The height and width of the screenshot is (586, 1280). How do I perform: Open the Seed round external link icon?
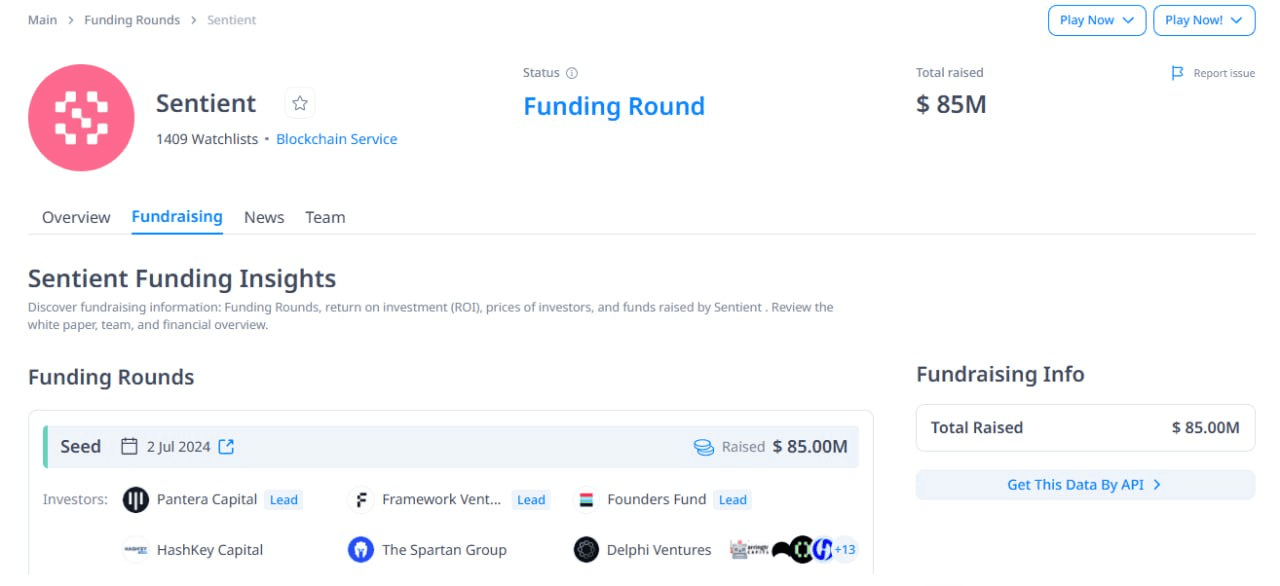tap(226, 447)
